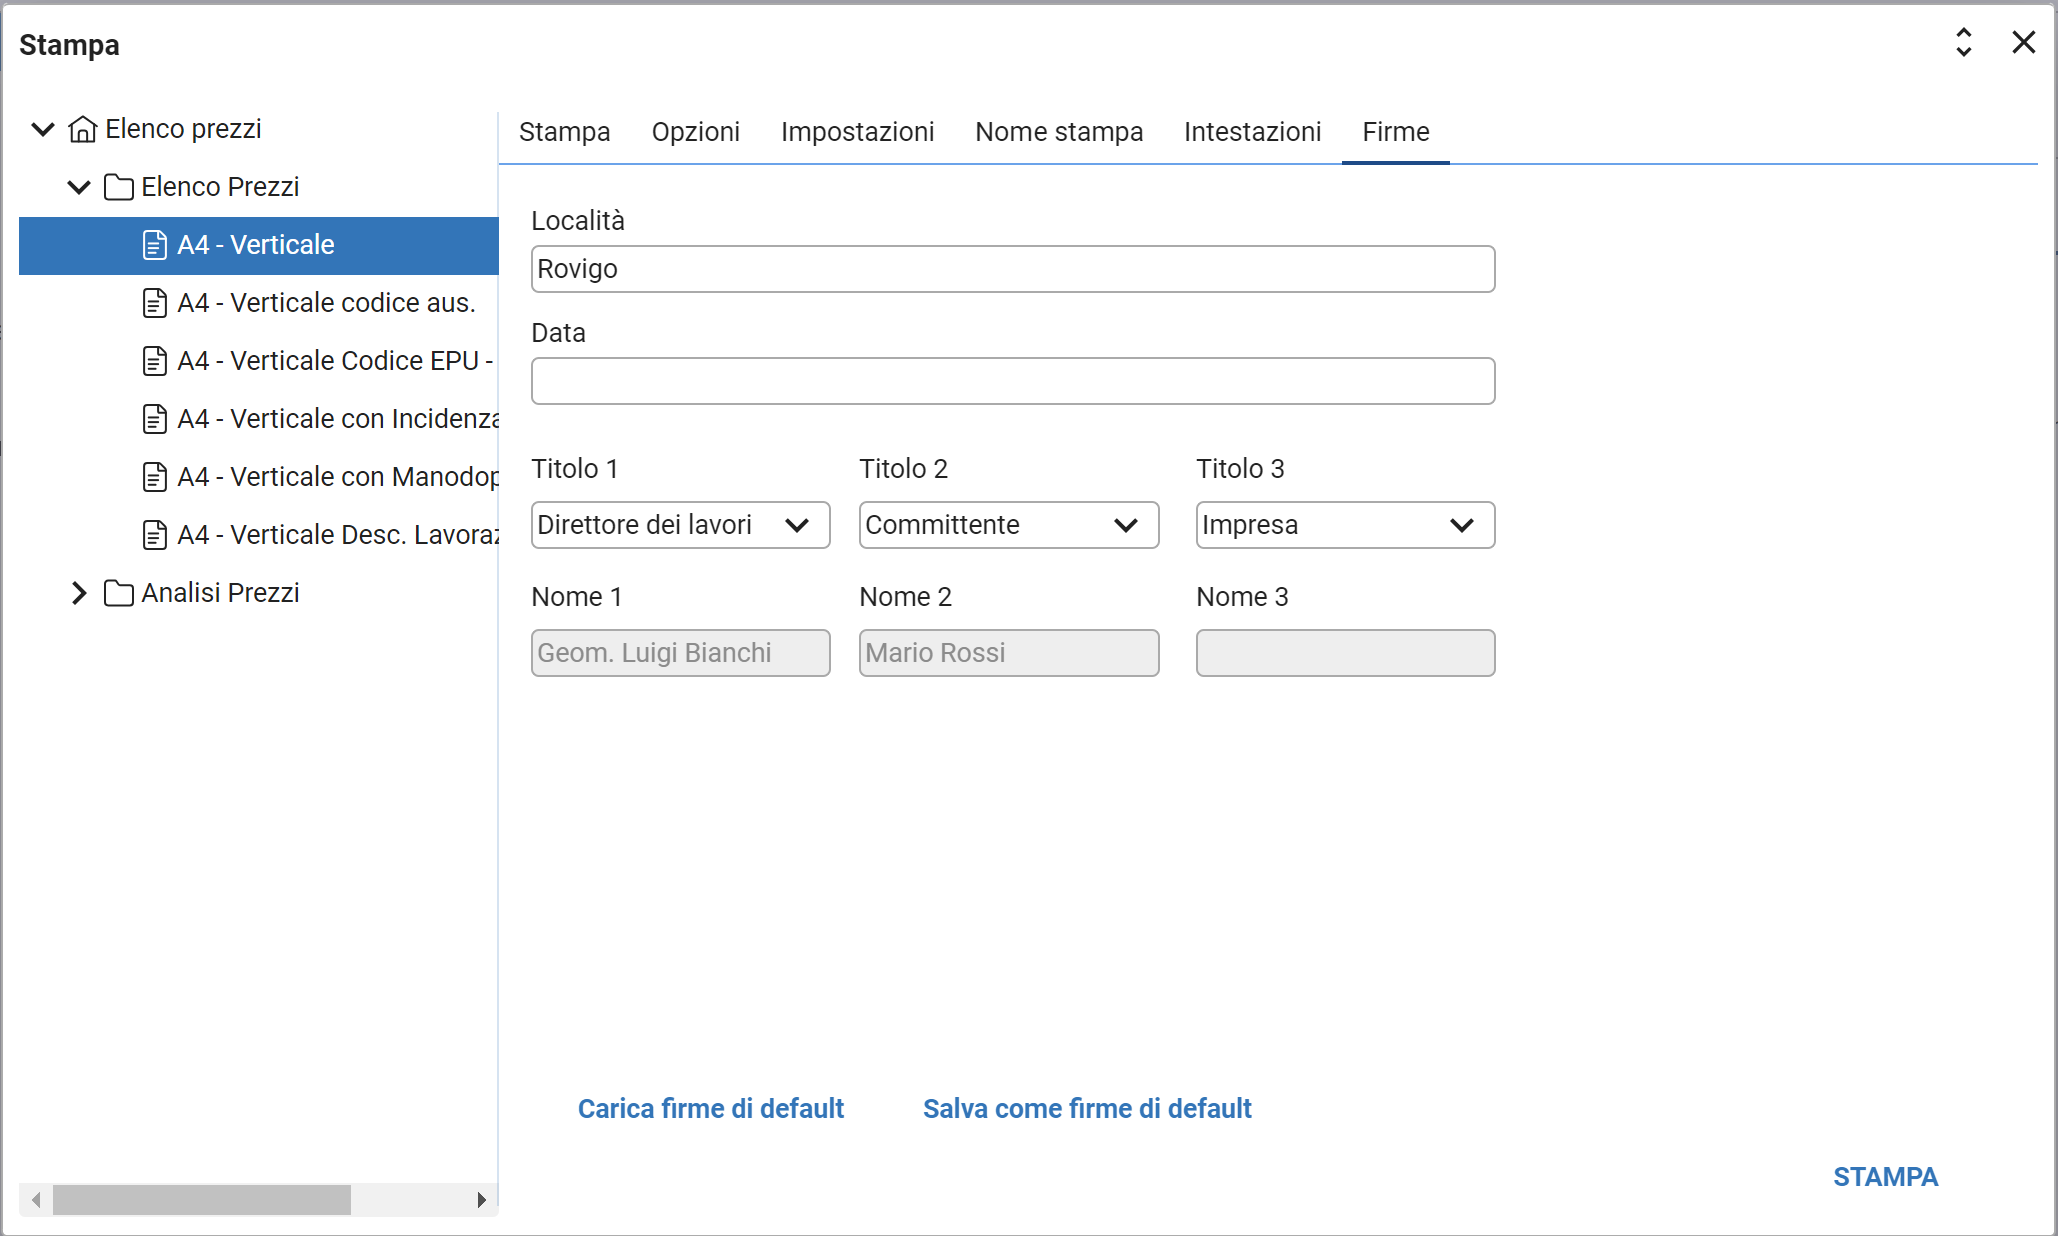Switch to the Intestazioni tab
The width and height of the screenshot is (2058, 1236).
(1252, 132)
